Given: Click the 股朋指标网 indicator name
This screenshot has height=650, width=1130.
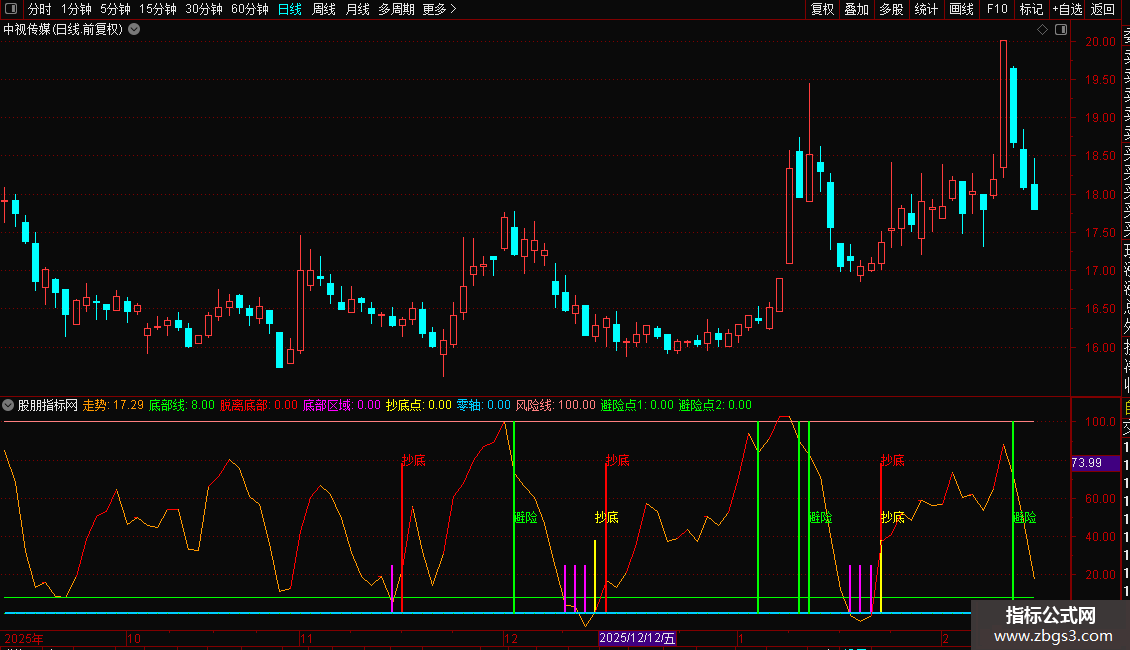Looking at the screenshot, I should [48, 405].
